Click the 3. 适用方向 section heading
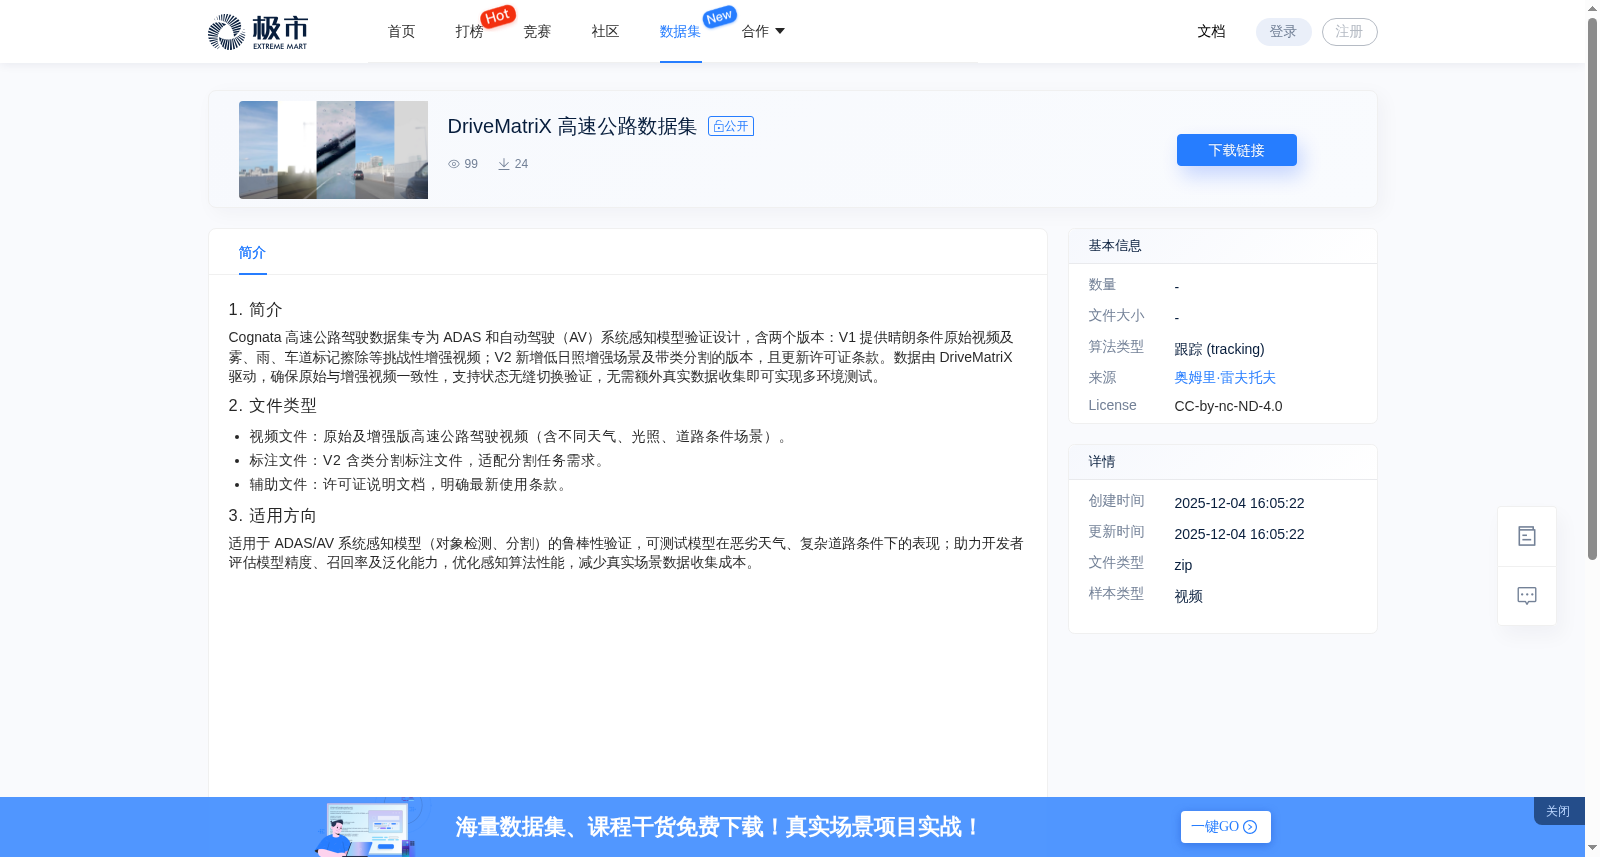Viewport: 1600px width, 857px height. (272, 516)
